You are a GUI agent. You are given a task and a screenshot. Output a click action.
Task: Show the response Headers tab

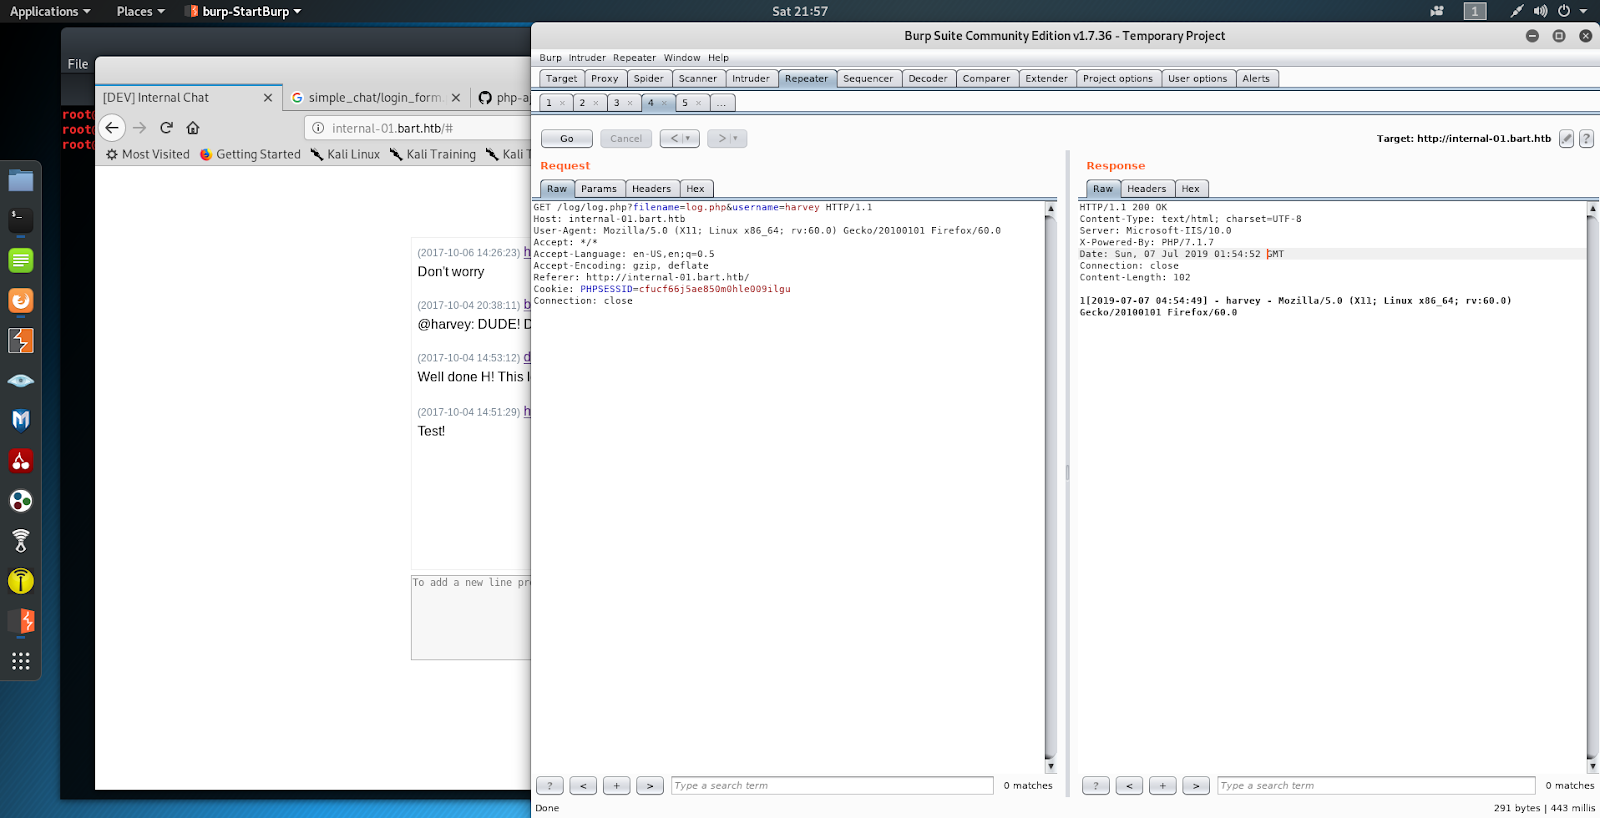coord(1147,189)
